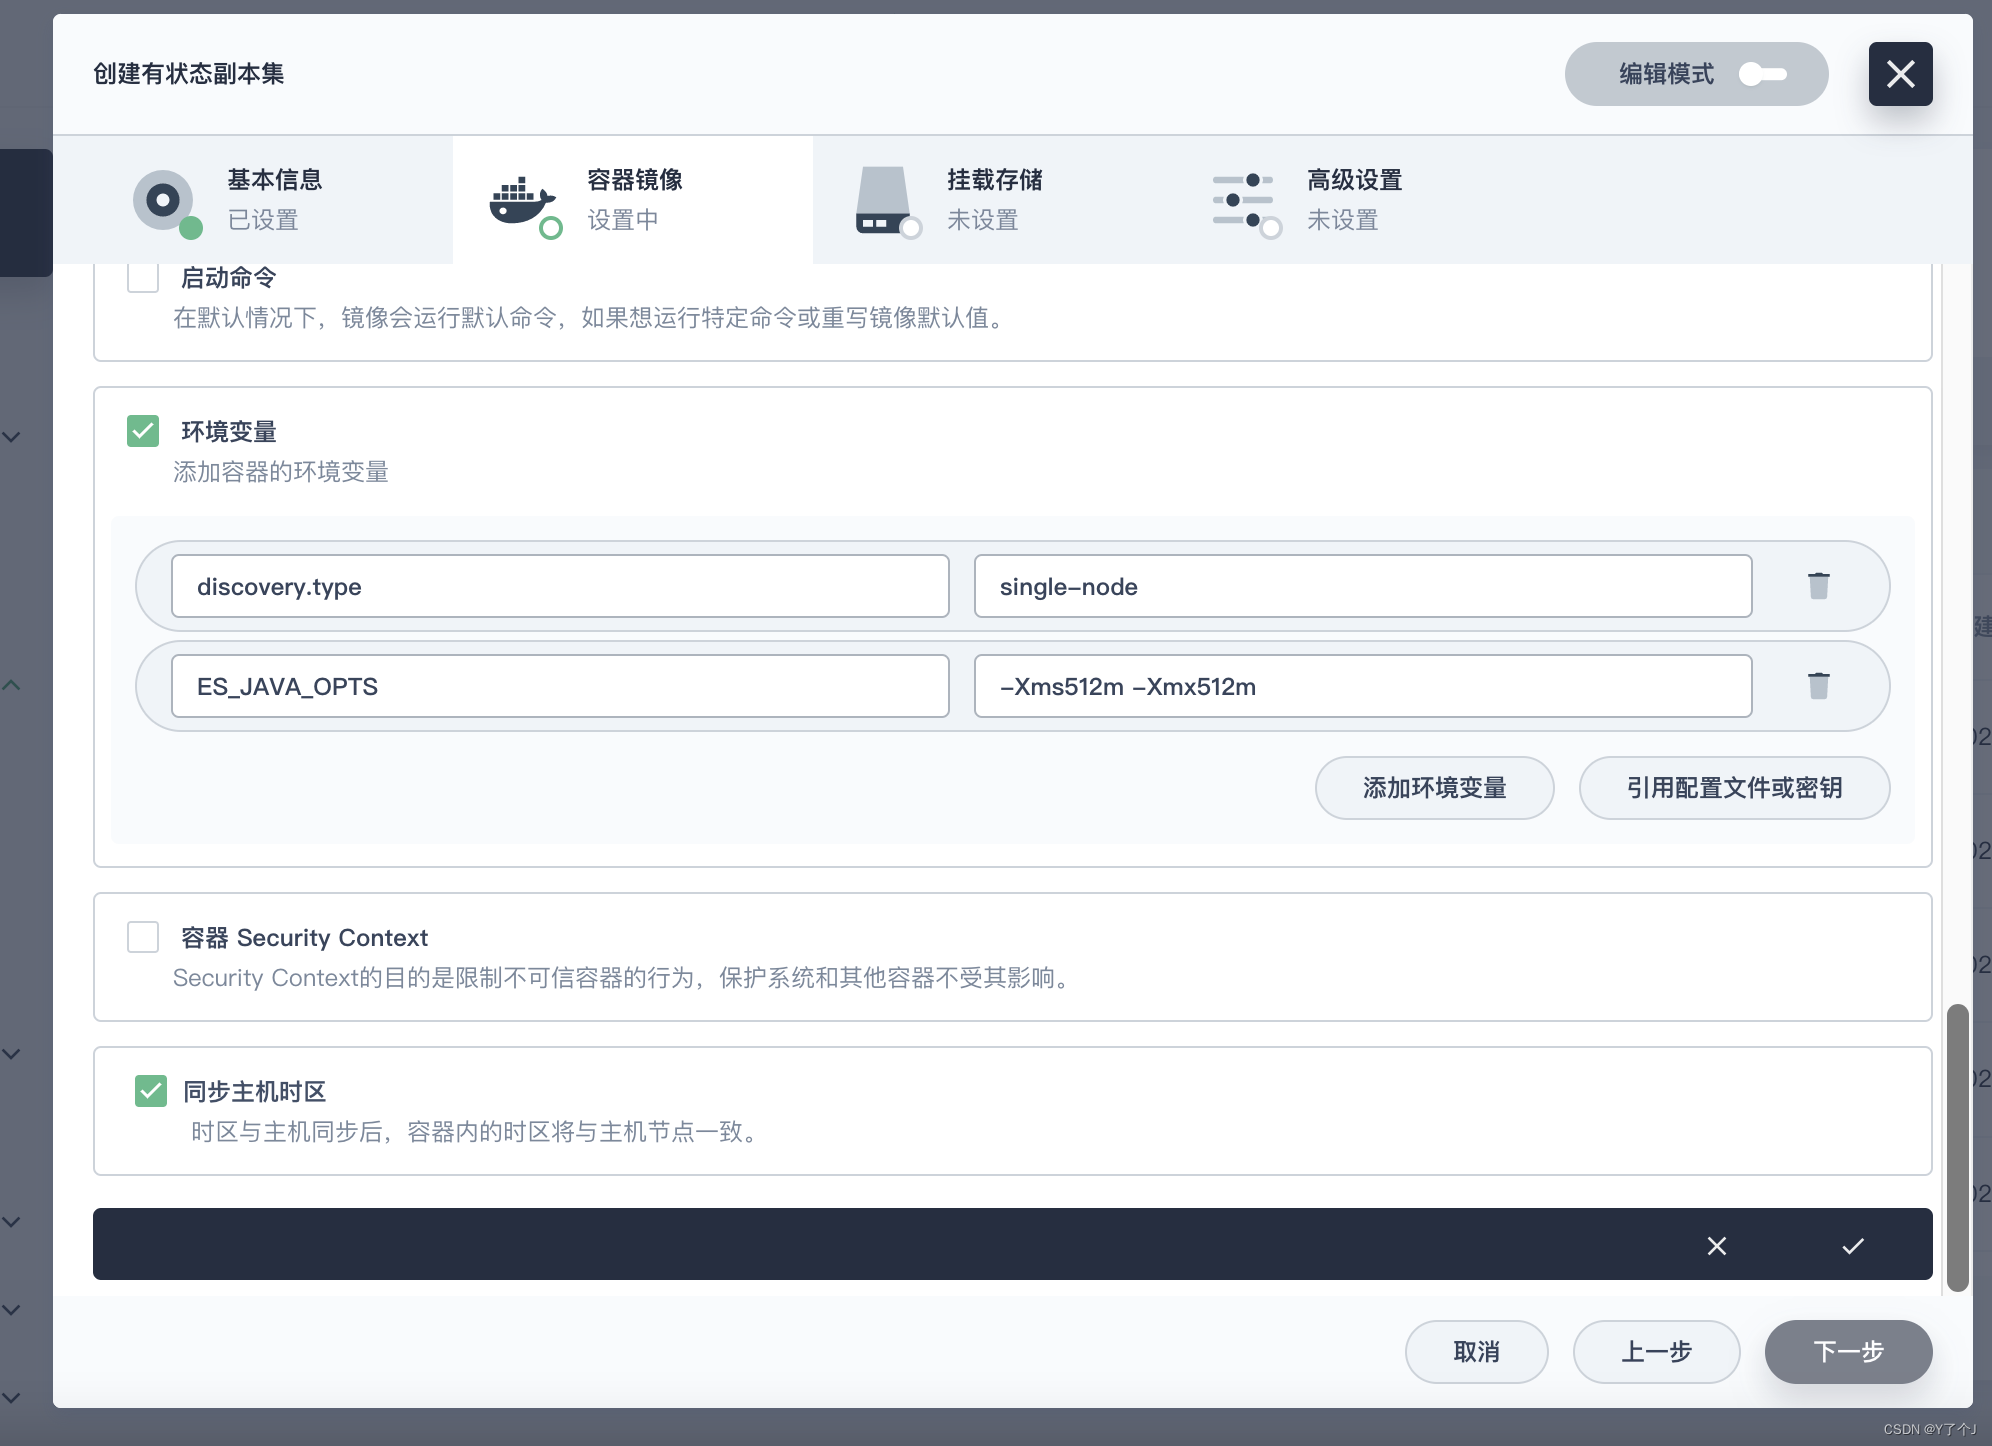Click the 创建有状态副本集 dialog title
The image size is (1992, 1446).
pos(189,74)
